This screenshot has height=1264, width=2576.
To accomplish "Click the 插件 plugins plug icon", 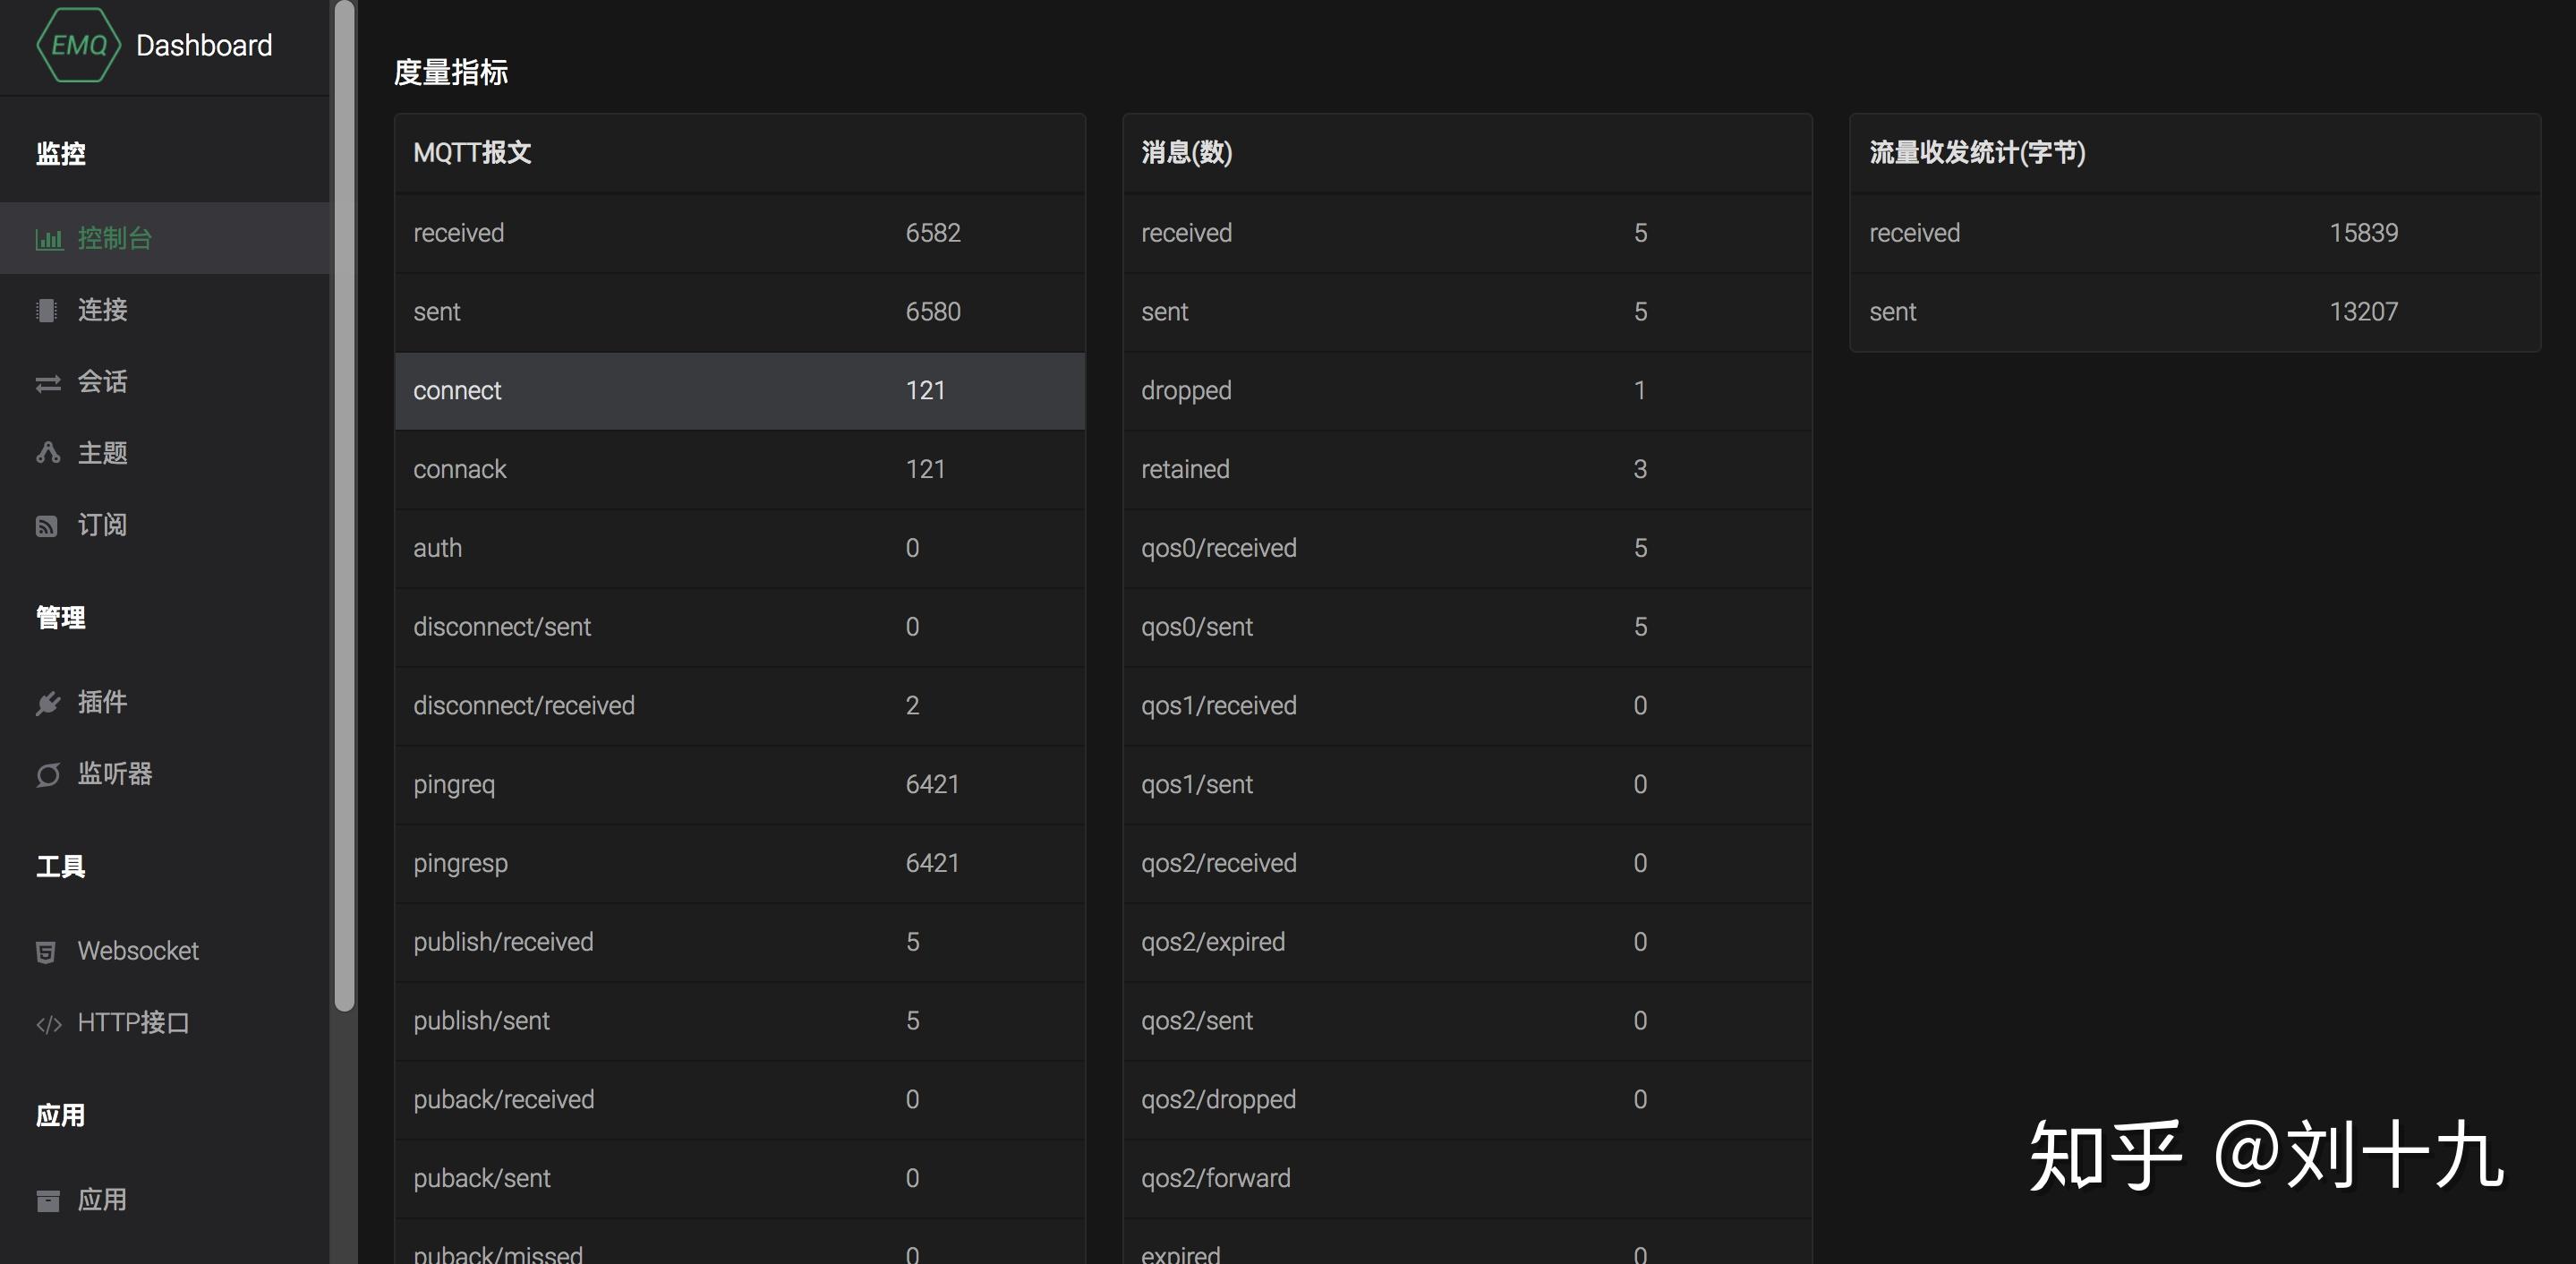I will click(x=47, y=703).
